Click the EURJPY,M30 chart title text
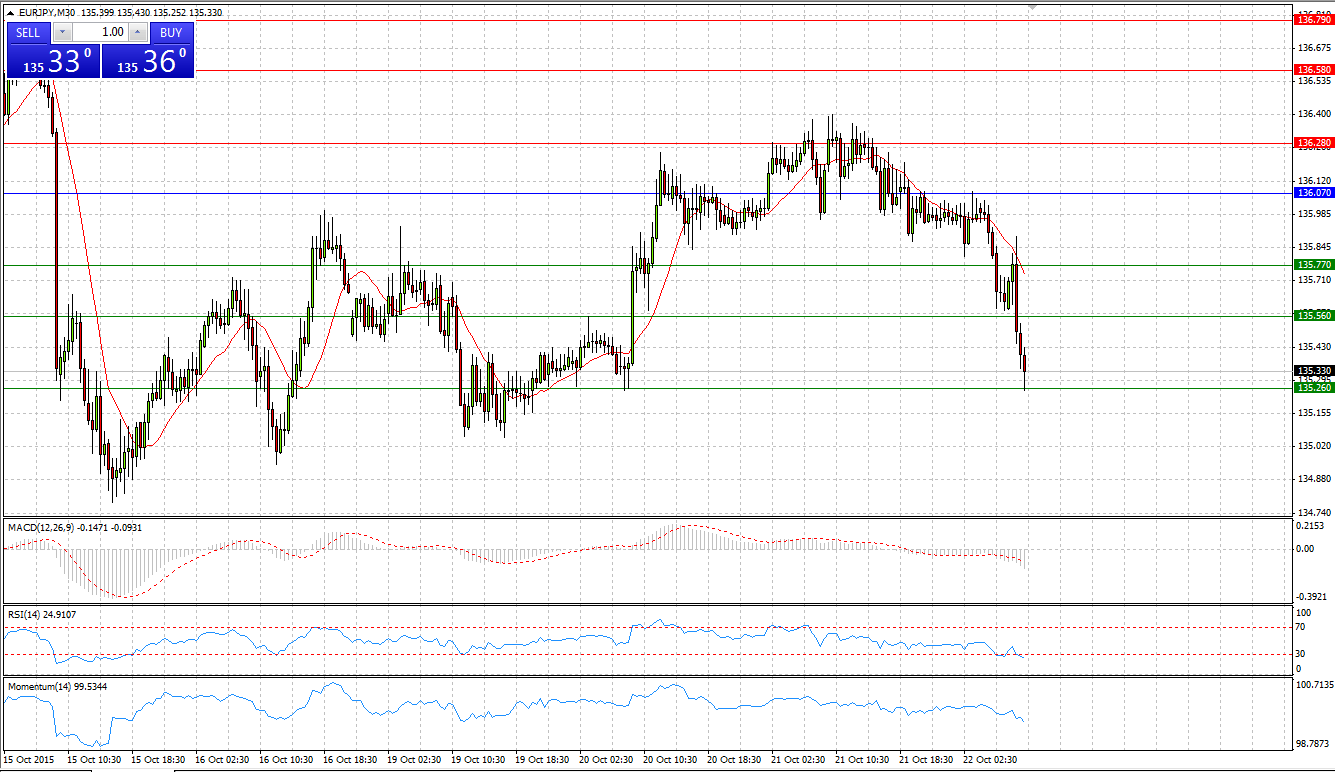Screen dimensions: 1335x772 (x=47, y=13)
